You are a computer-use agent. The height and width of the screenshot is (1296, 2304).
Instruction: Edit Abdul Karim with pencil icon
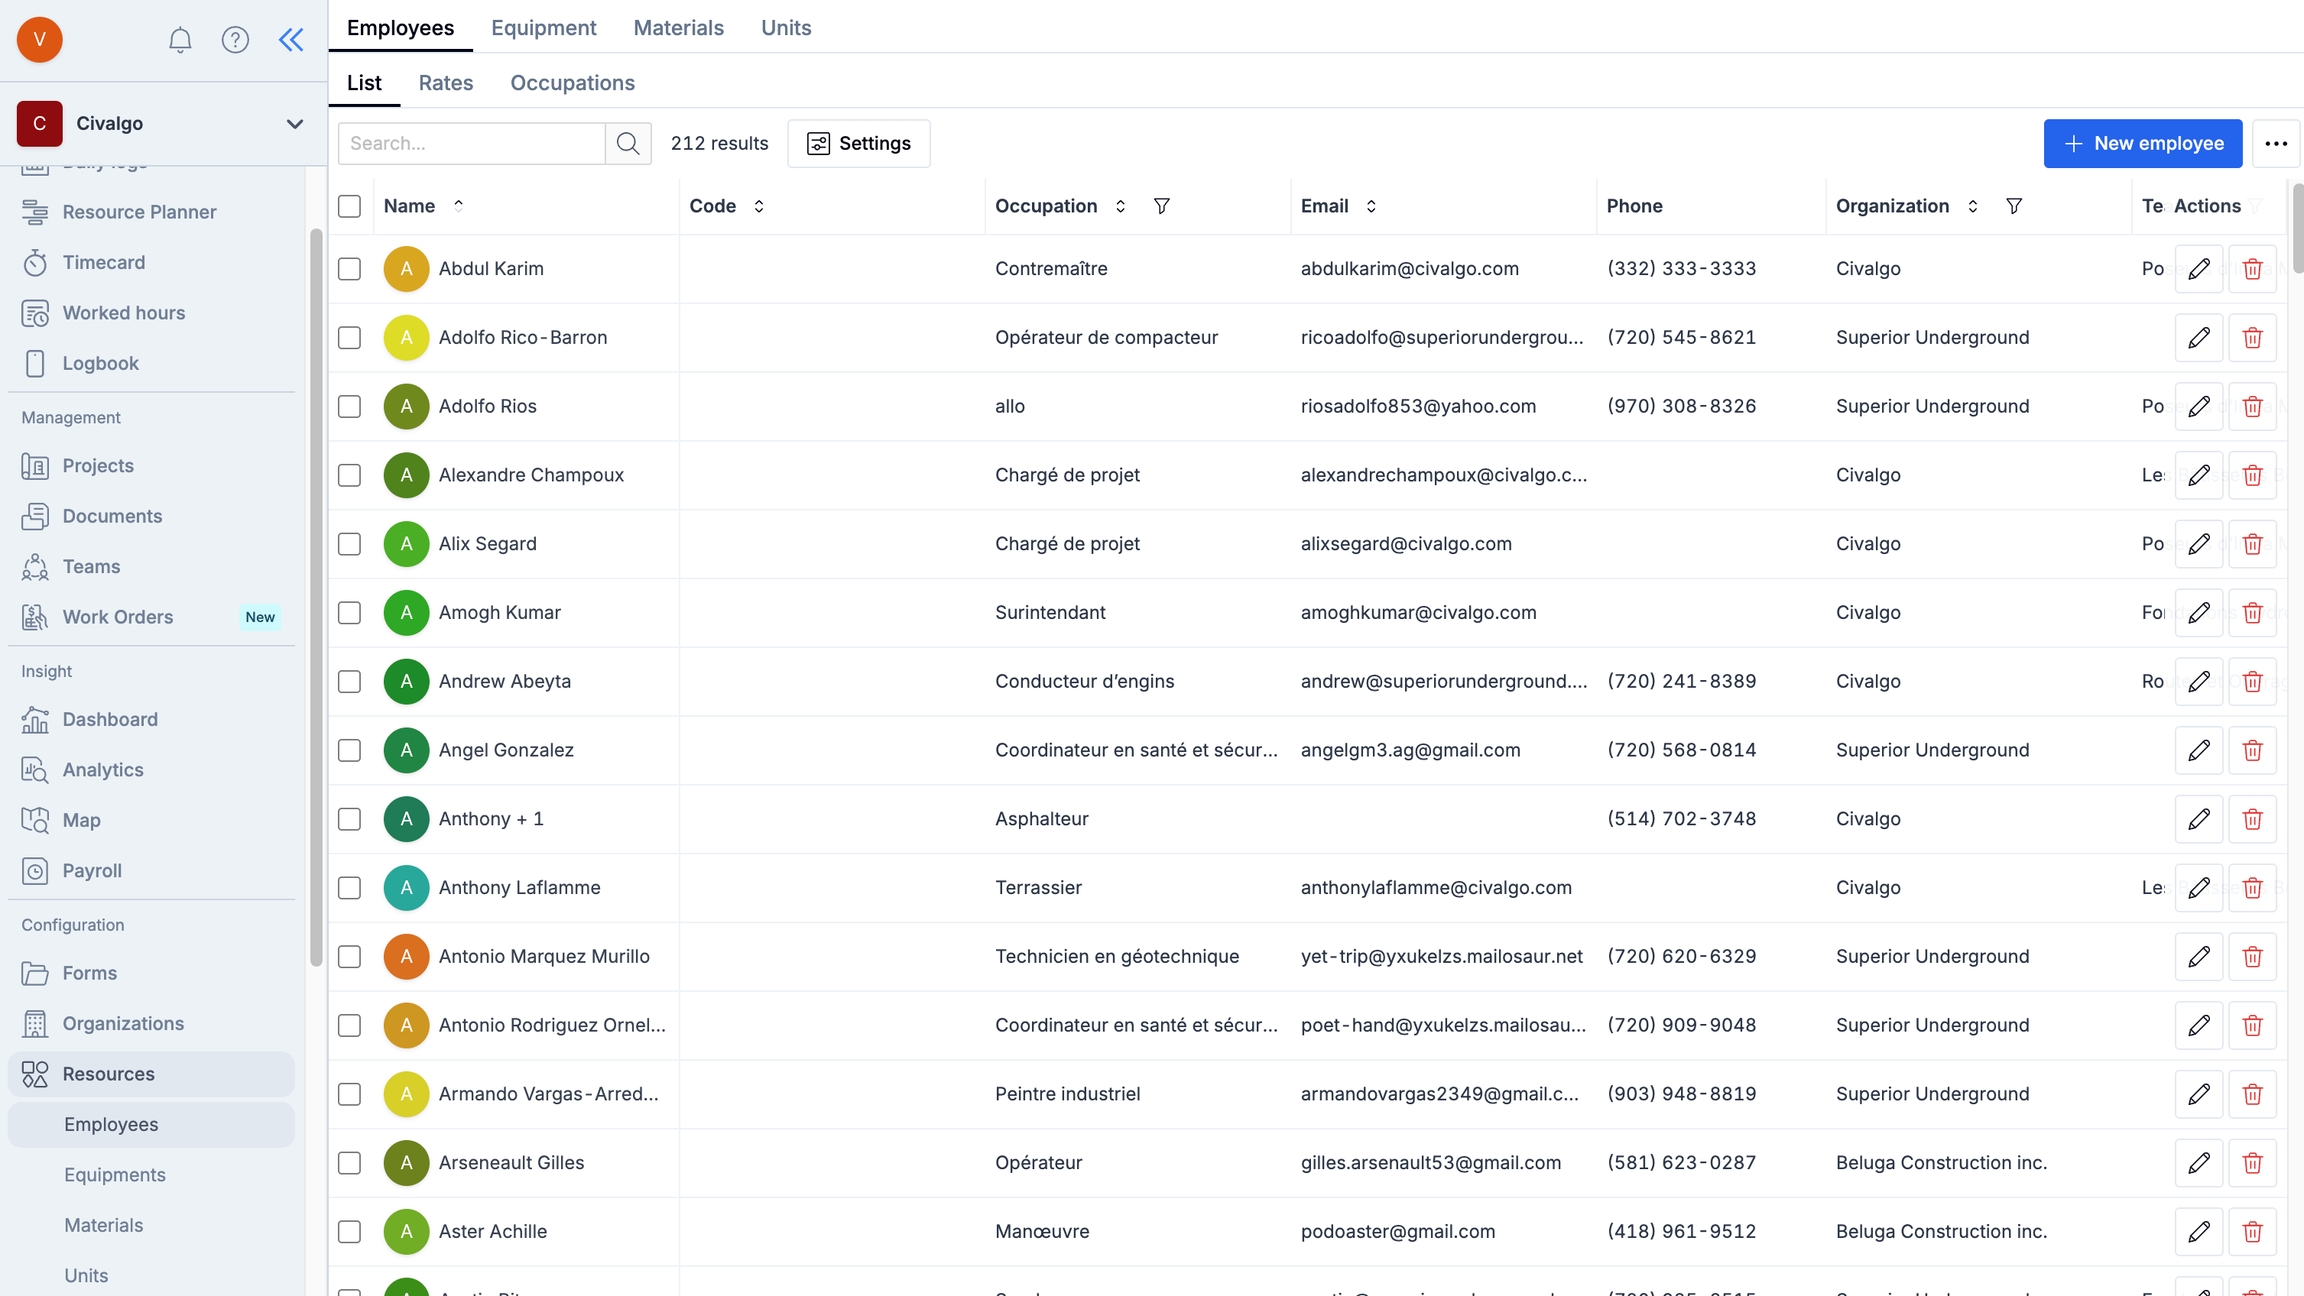(x=2198, y=269)
